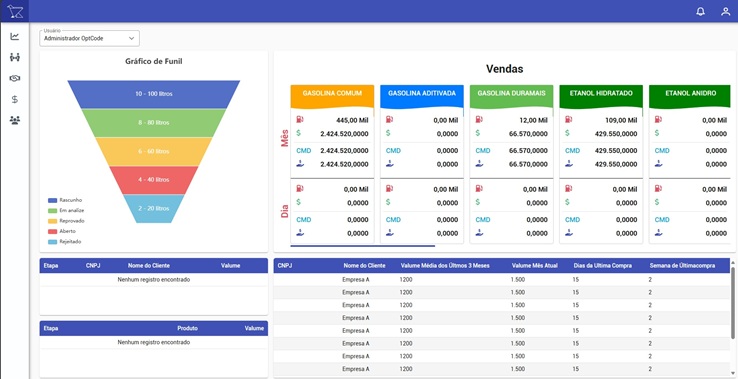Toggle the Rascunho legend item
738x379 pixels.
click(65, 200)
